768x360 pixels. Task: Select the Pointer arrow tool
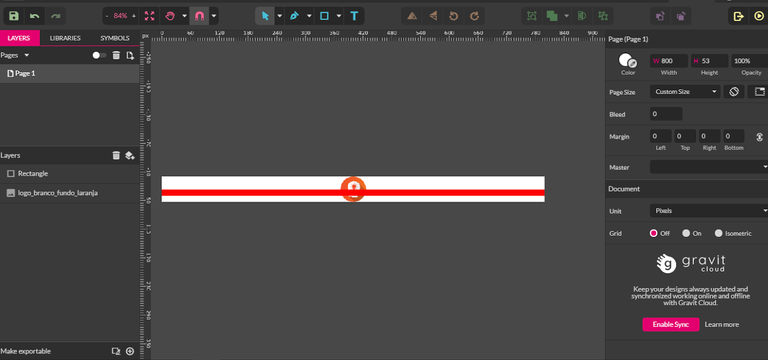coord(265,16)
